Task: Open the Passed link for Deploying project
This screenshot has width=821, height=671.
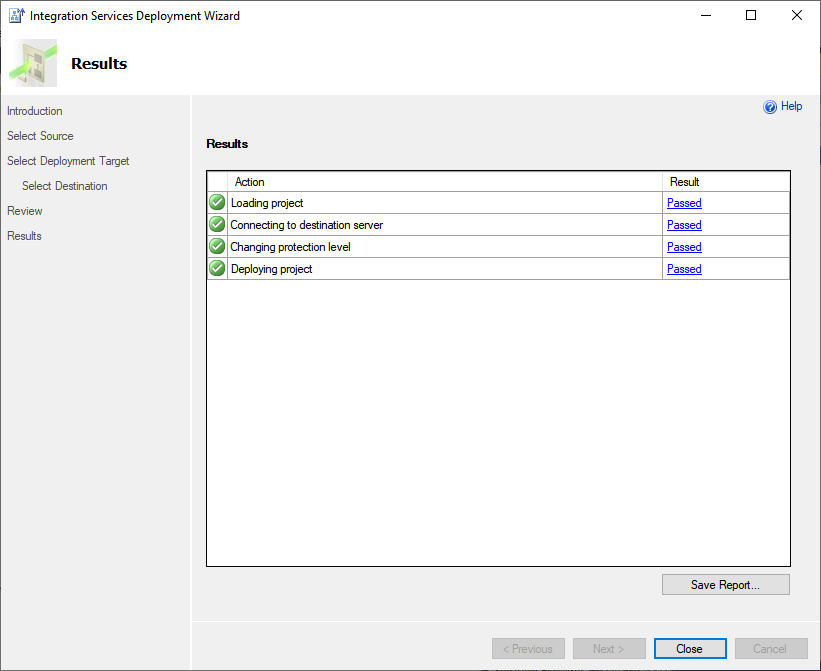Action: tap(684, 269)
